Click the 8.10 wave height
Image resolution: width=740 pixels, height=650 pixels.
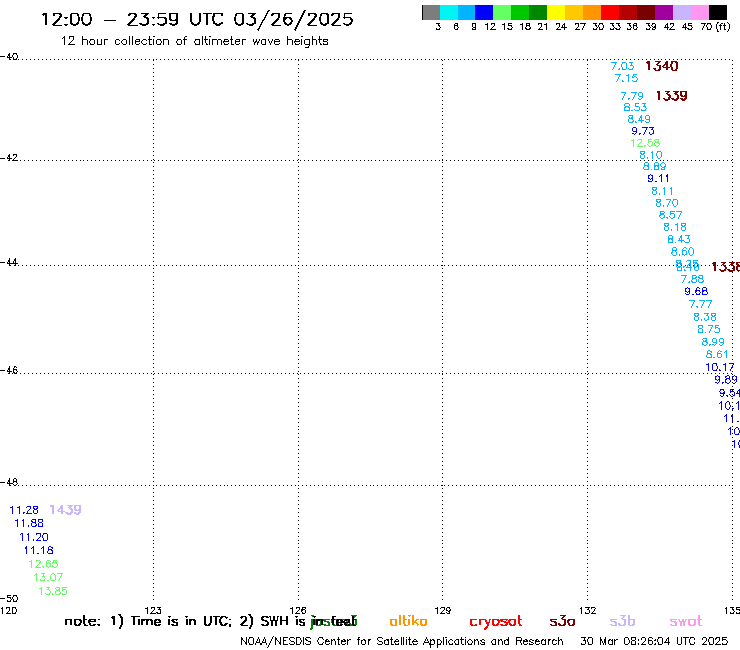pyautogui.click(x=651, y=155)
